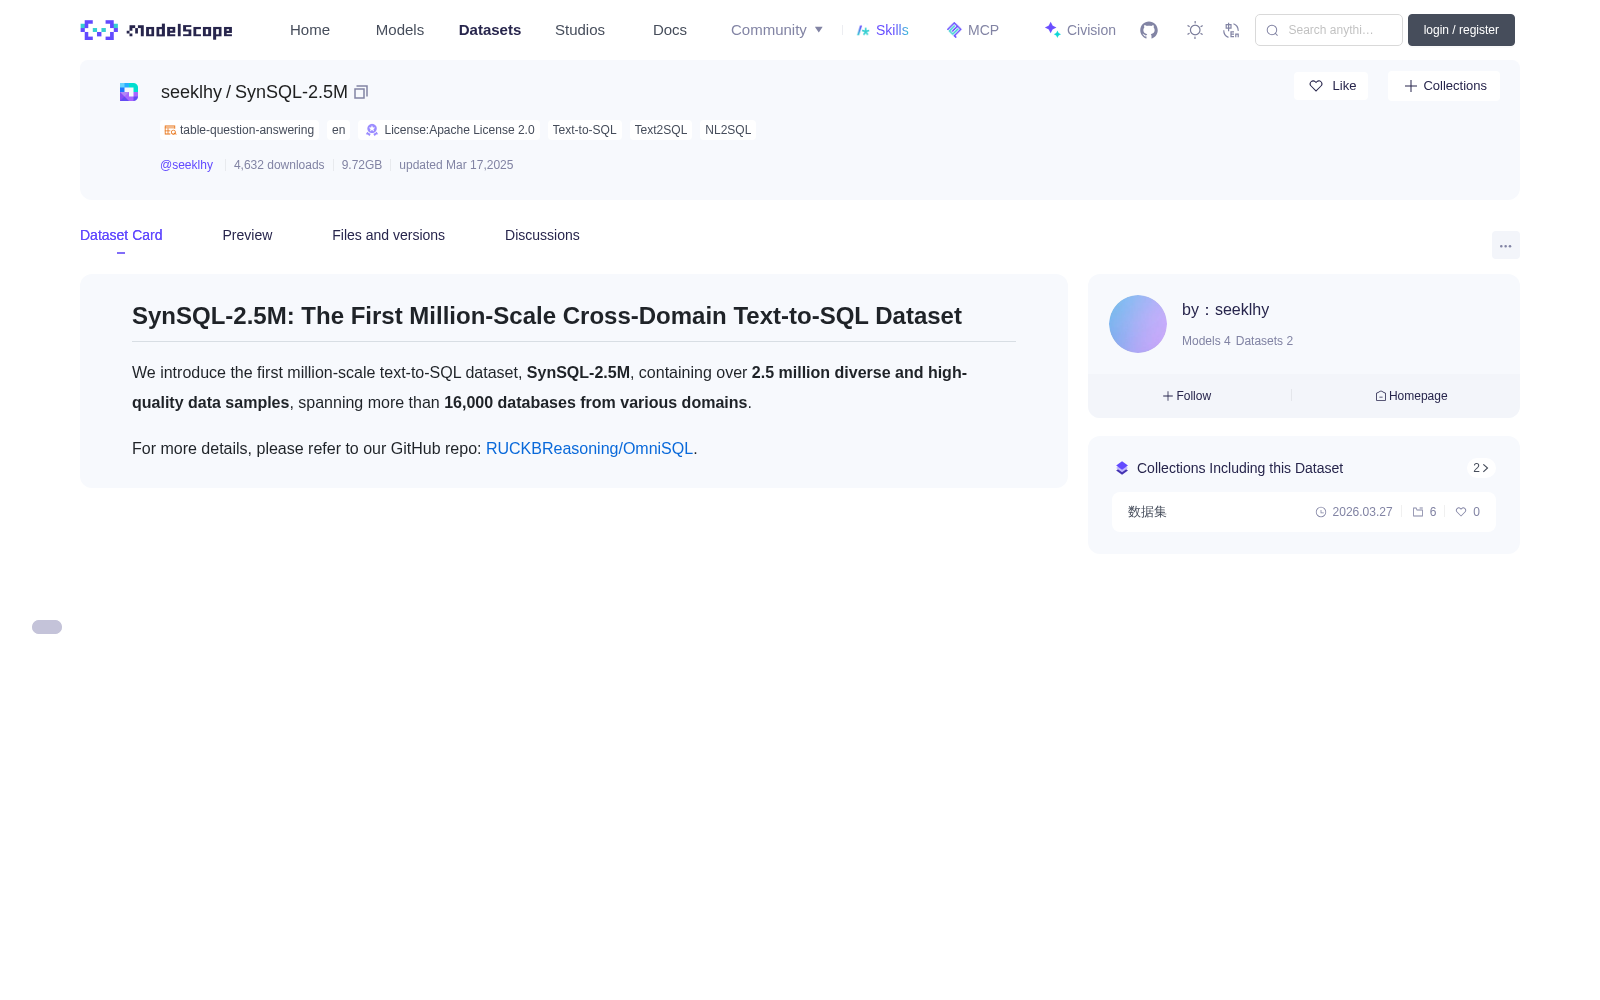Navigate to Studios
1600x1000 pixels.
[x=580, y=30]
